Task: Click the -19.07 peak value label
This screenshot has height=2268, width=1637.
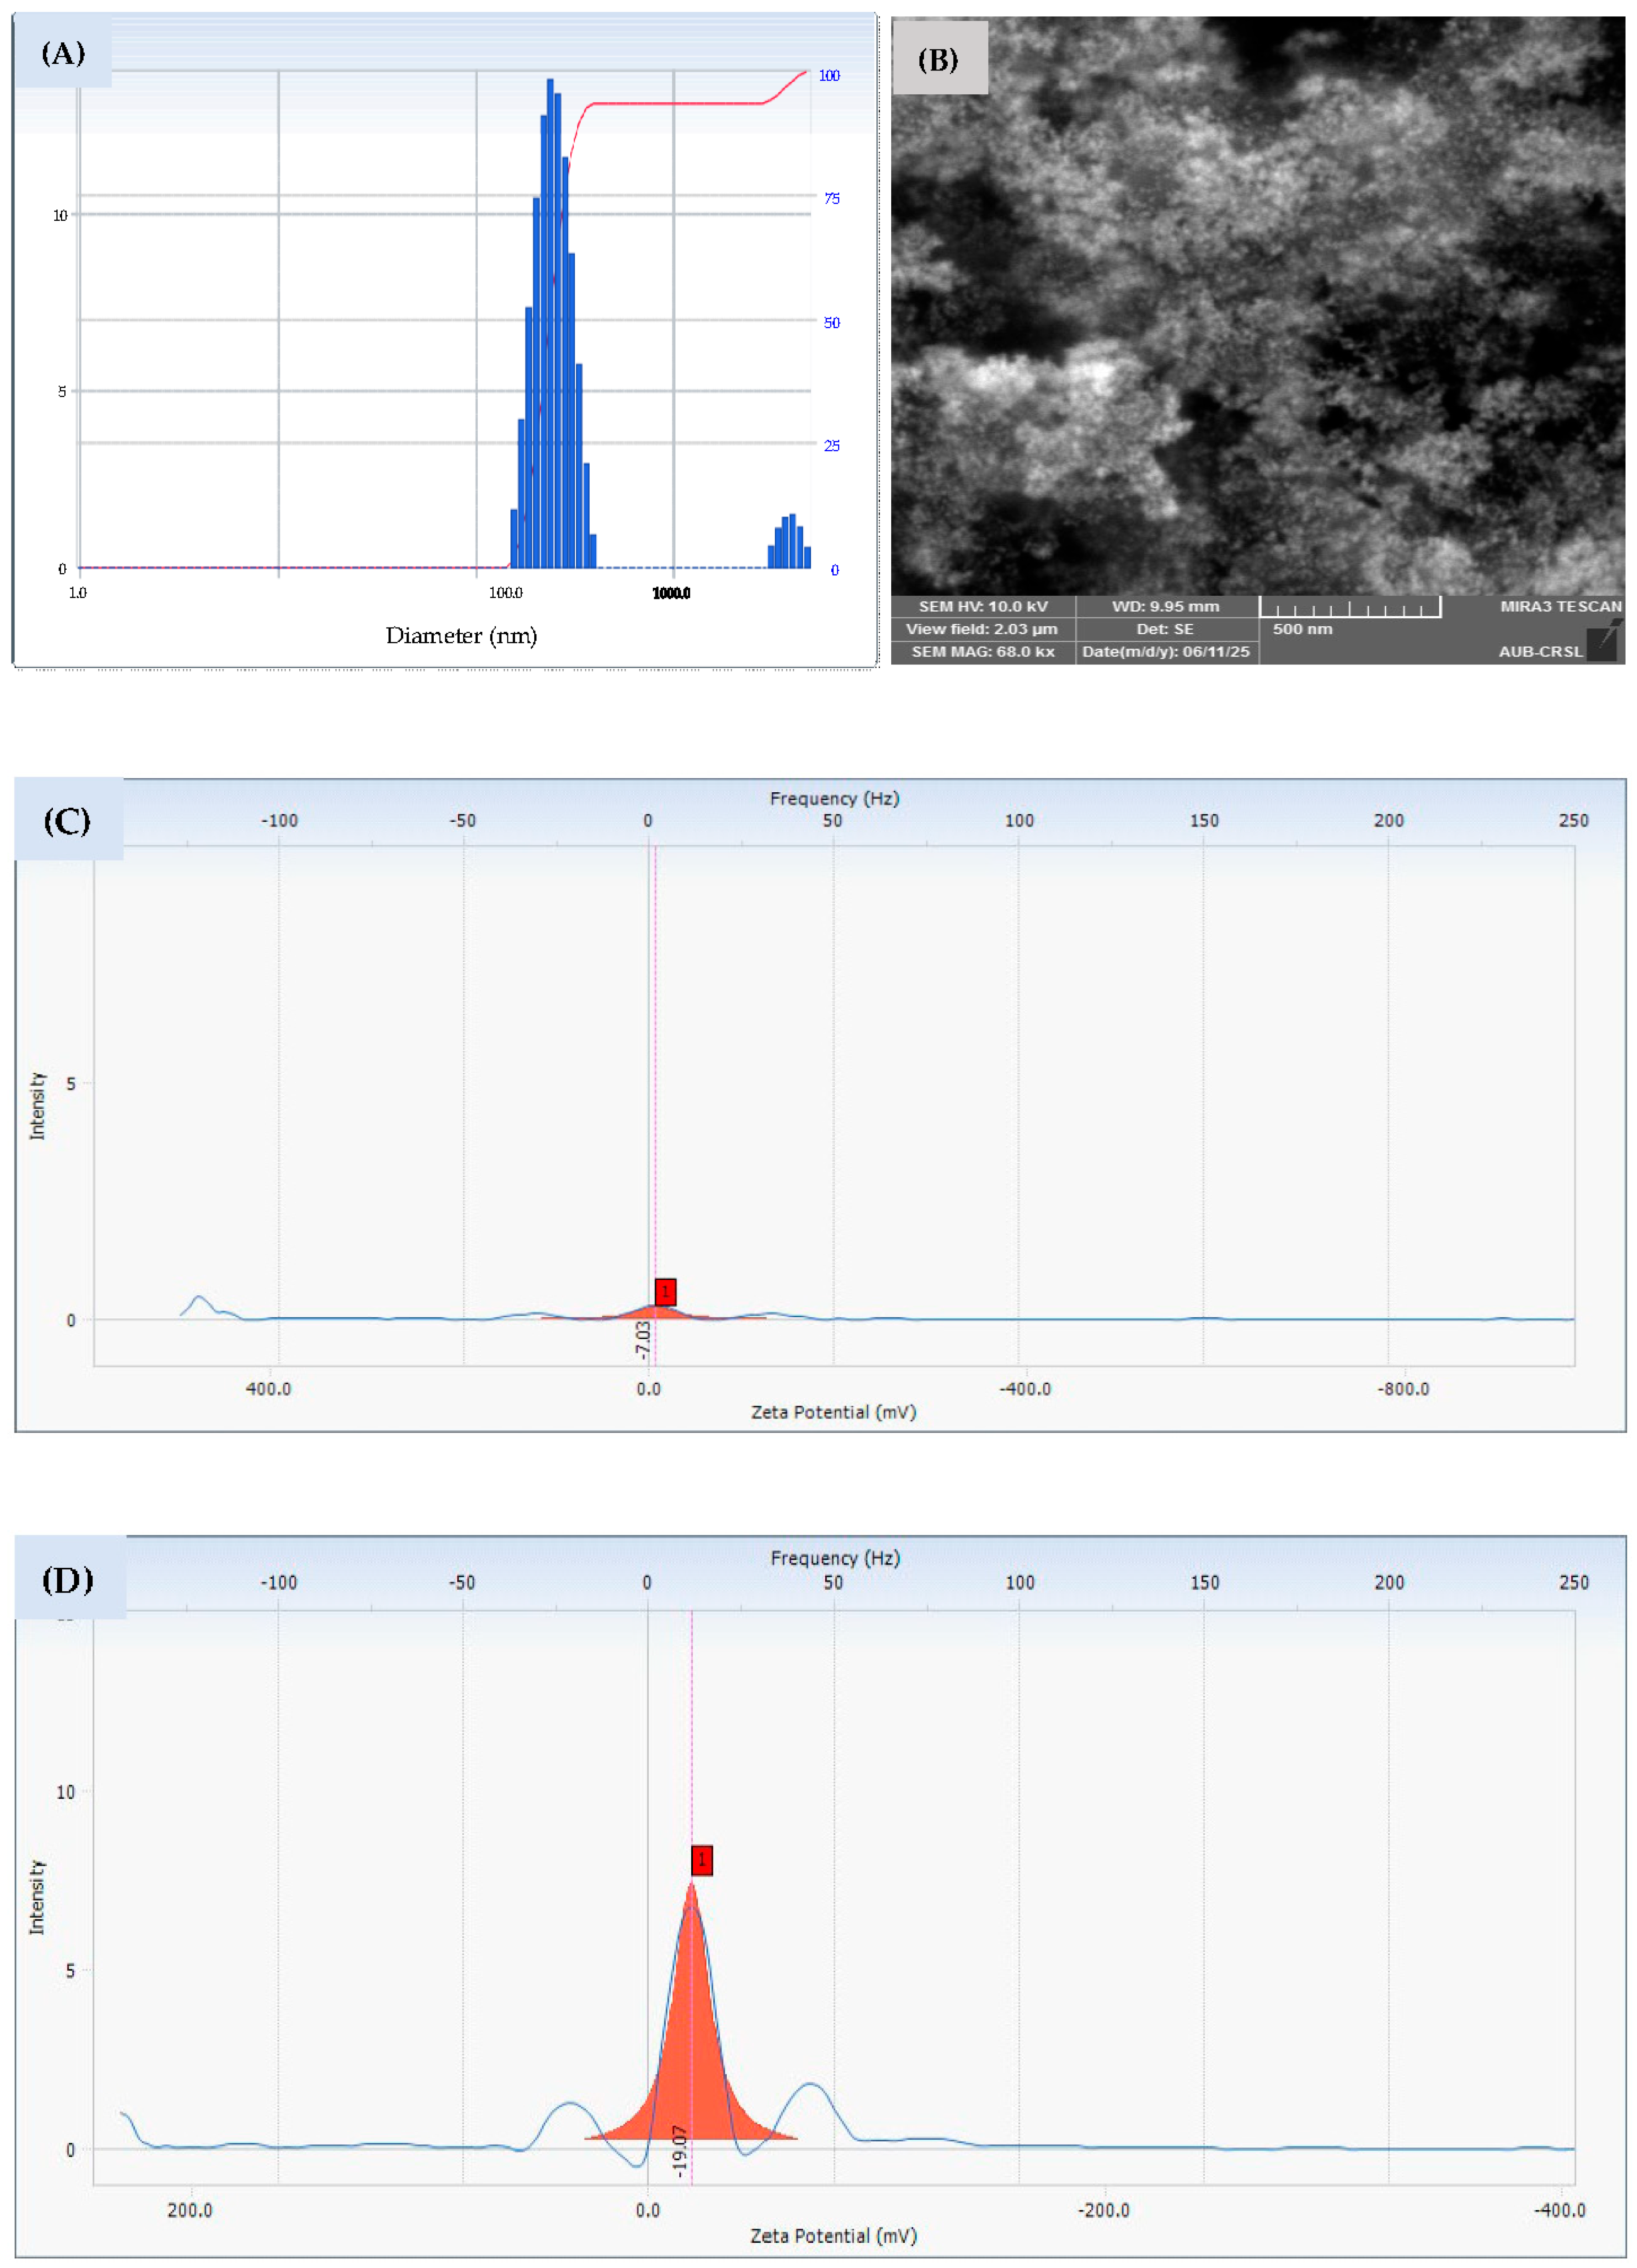Action: coord(680,2151)
